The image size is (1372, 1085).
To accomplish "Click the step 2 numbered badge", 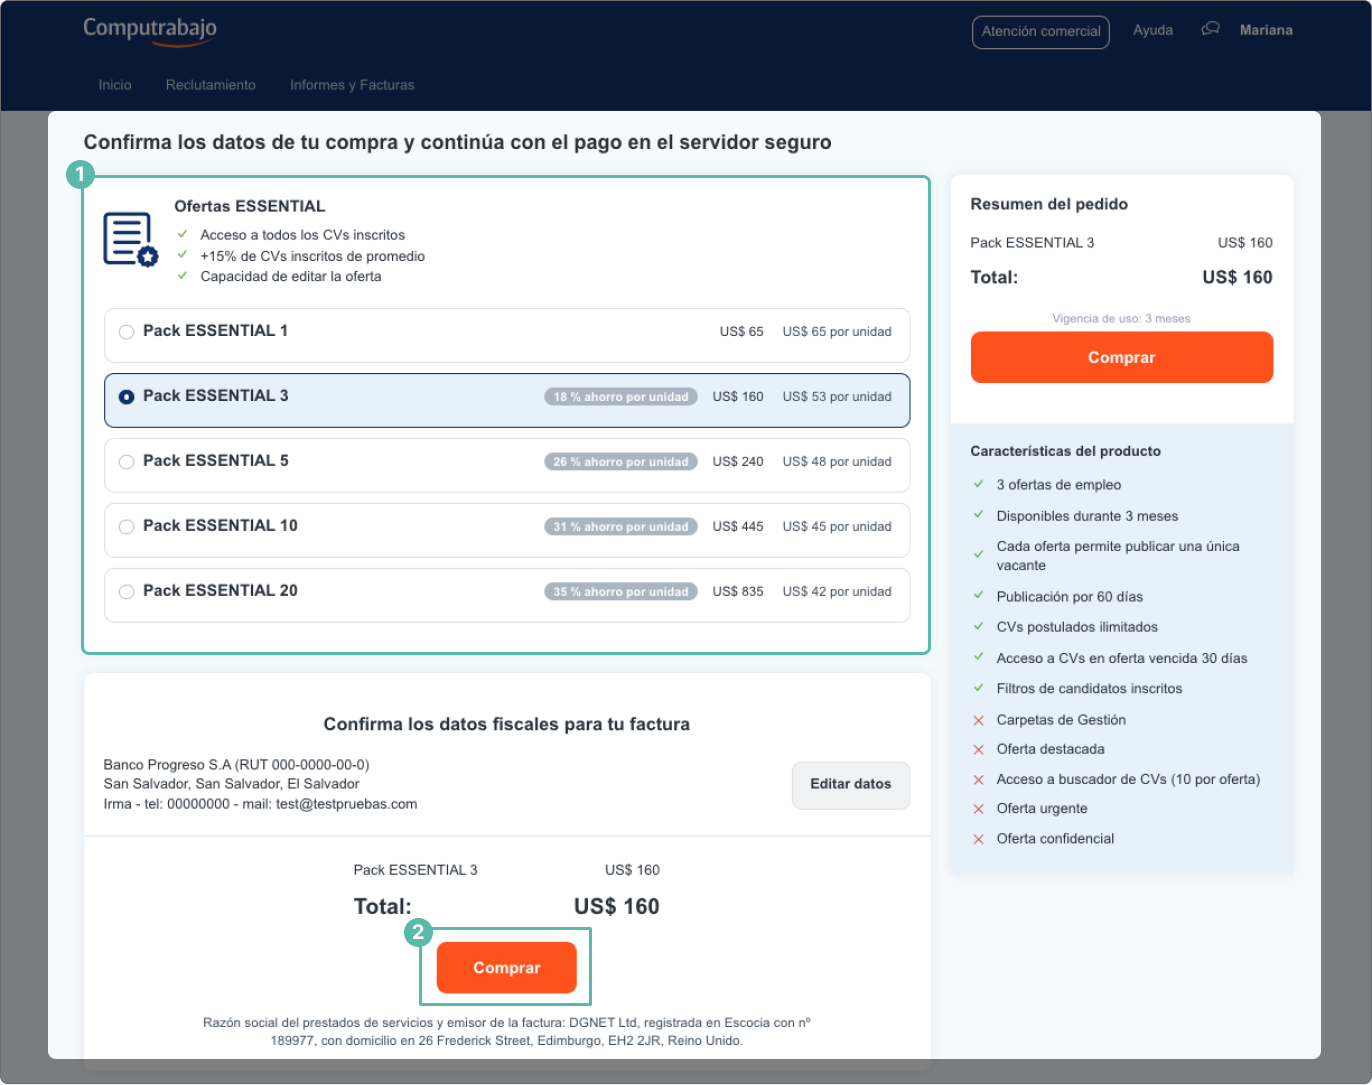I will click(418, 933).
